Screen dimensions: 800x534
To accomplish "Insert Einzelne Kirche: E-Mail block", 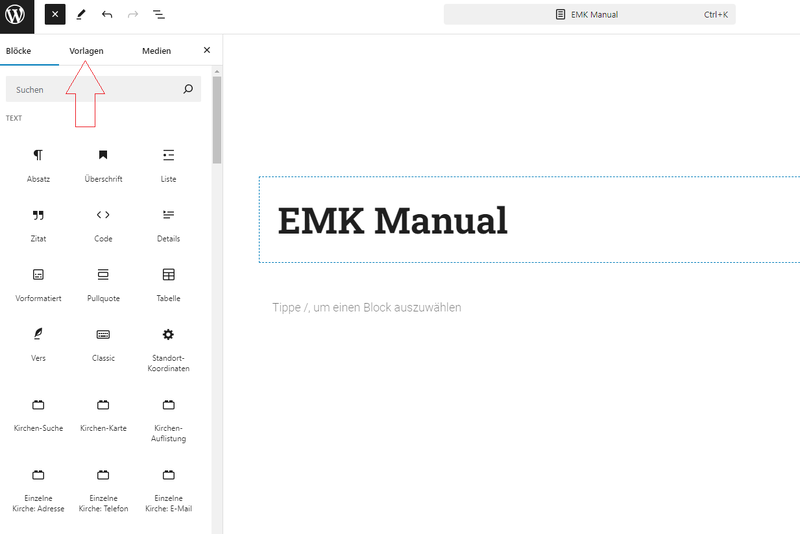I will [x=168, y=490].
